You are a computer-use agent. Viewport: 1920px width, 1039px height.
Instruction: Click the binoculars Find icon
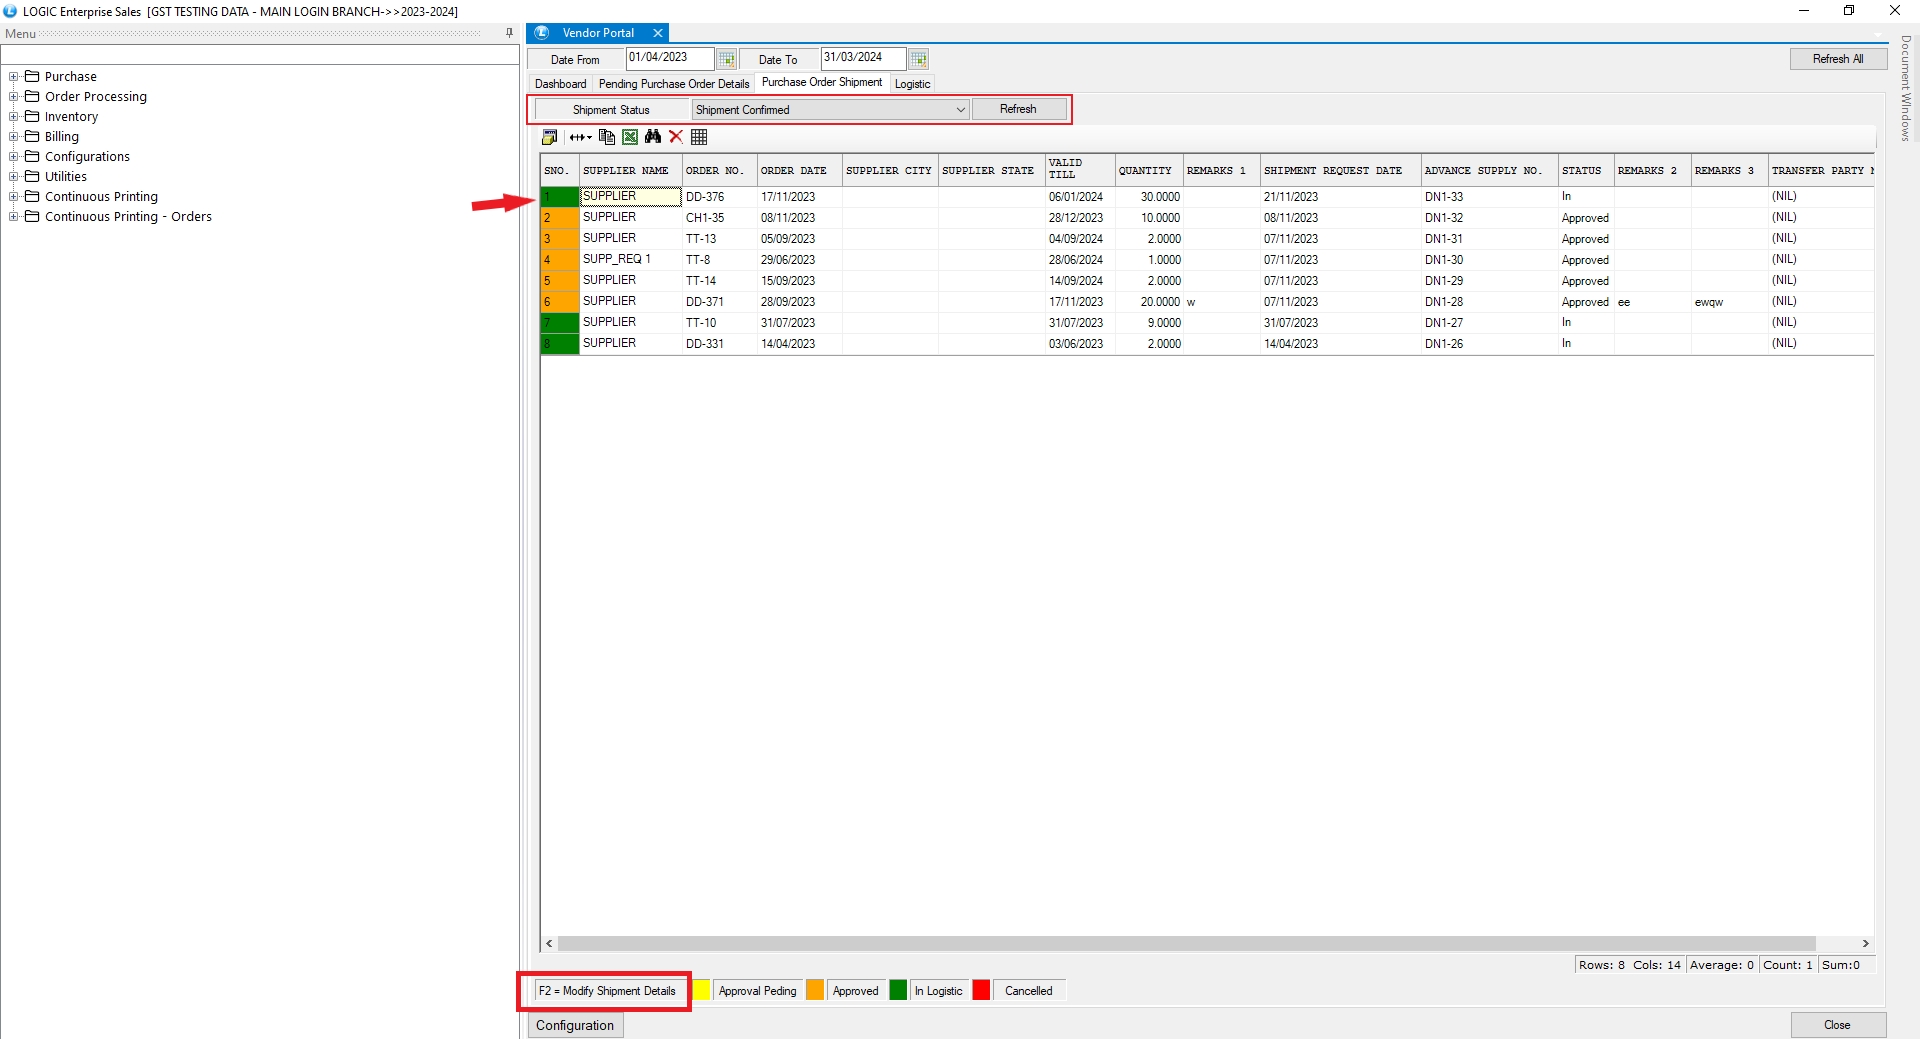(x=653, y=137)
